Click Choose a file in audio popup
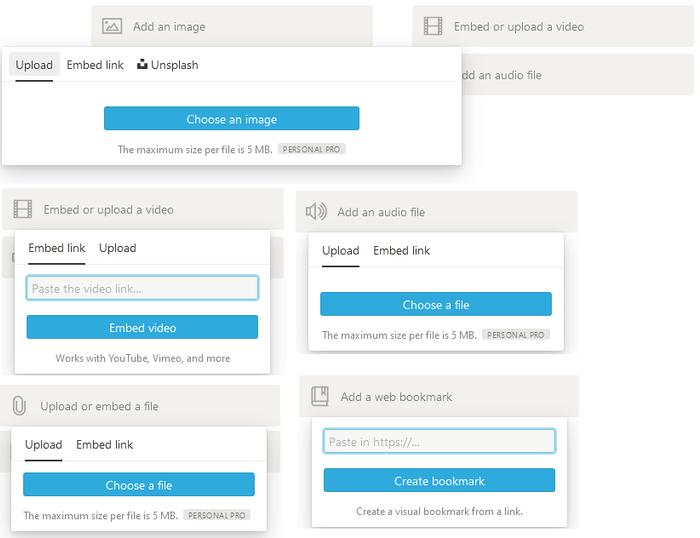The width and height of the screenshot is (700, 538). pyautogui.click(x=436, y=304)
